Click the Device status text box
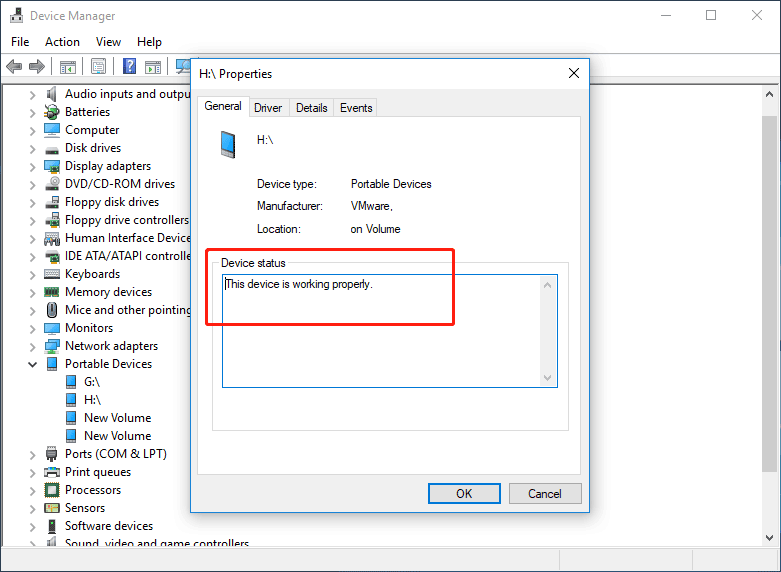Screen dimensions: 781x572 (382, 330)
